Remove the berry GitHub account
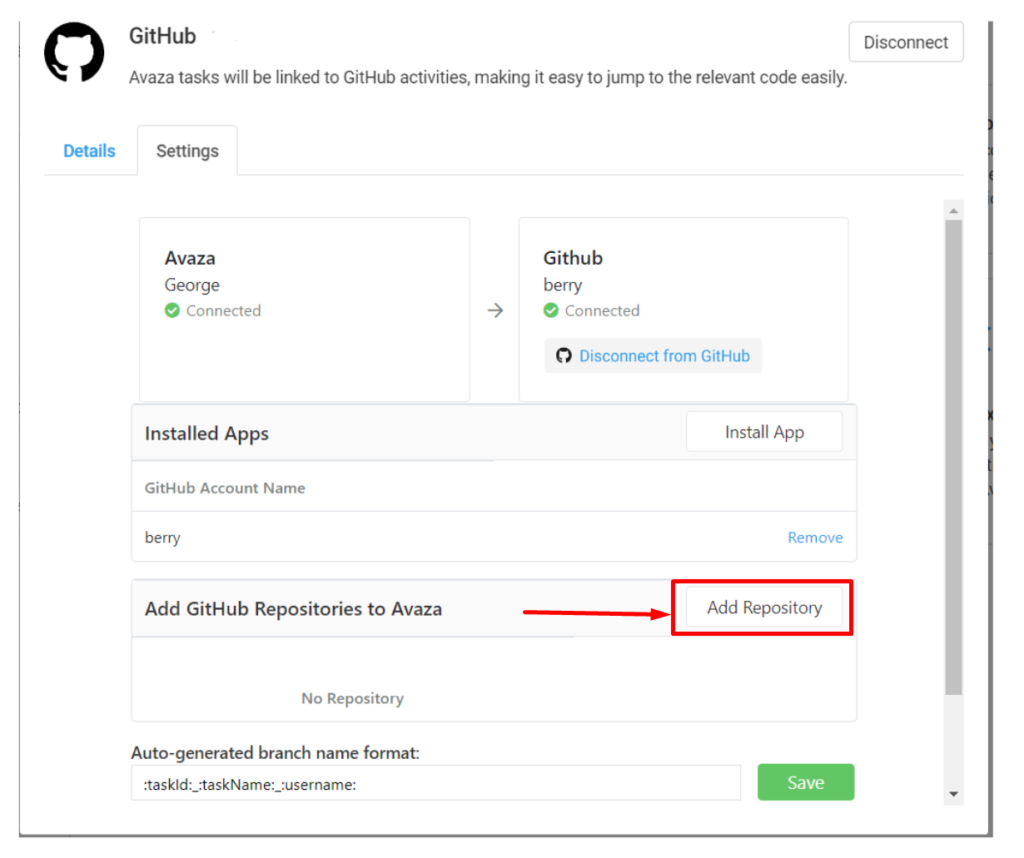 point(815,537)
